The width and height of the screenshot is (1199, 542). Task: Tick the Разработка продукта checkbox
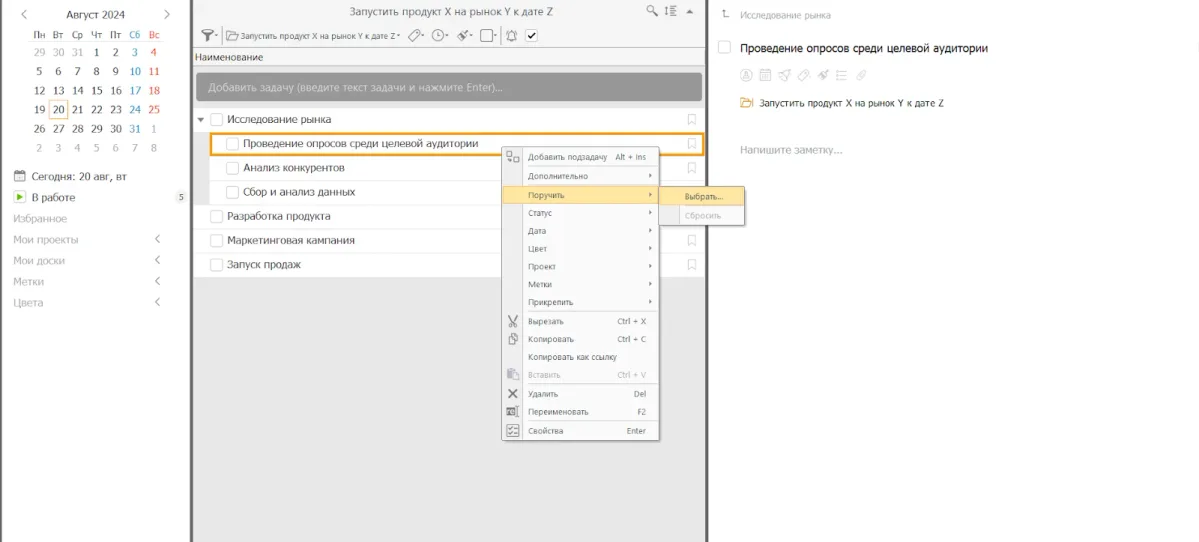click(216, 216)
